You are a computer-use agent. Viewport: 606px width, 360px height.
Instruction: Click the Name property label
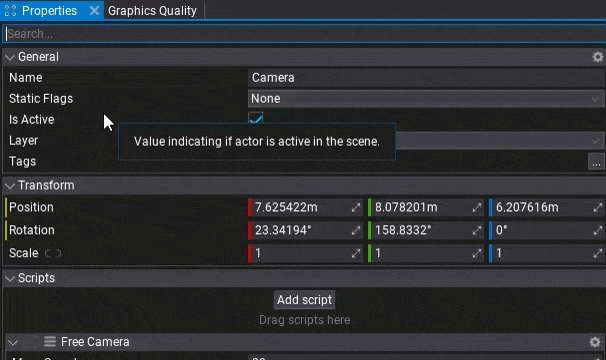coord(26,78)
